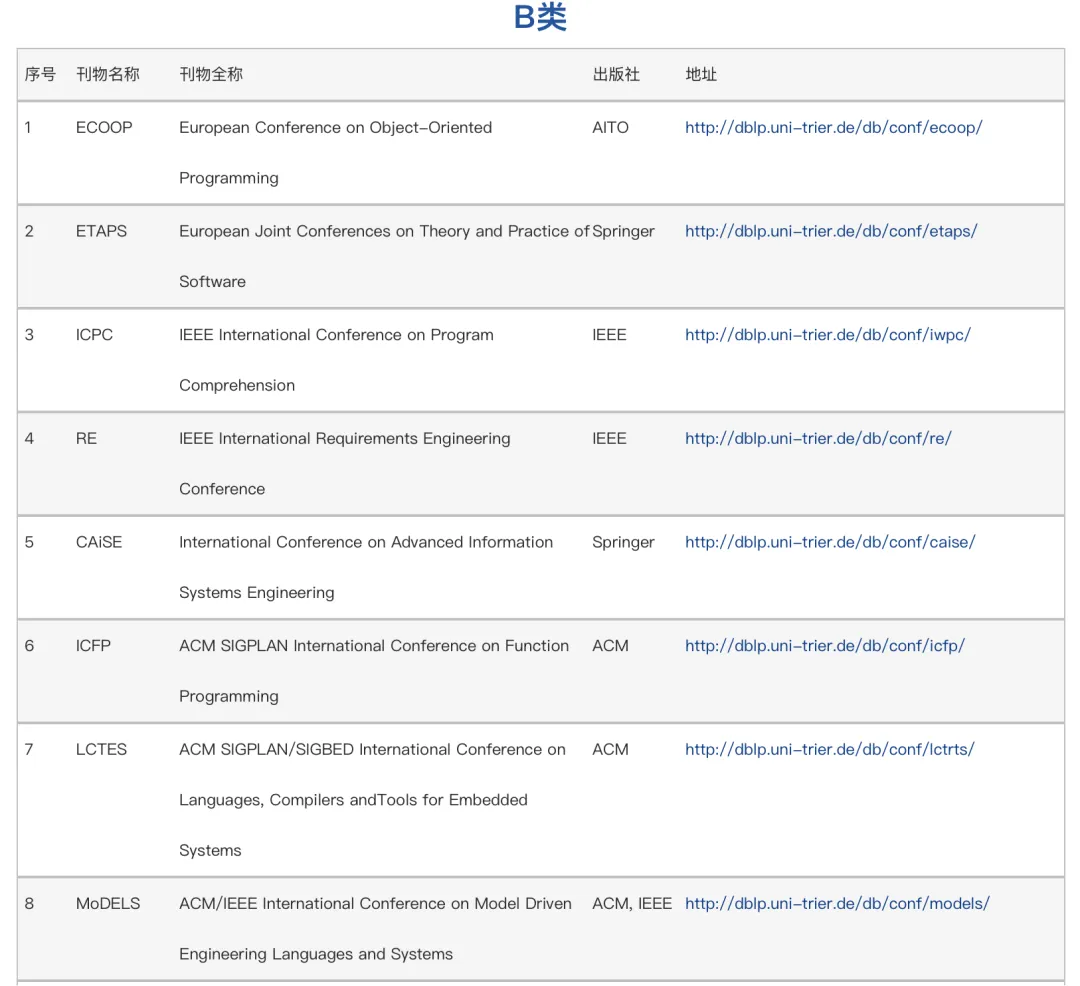1080x986 pixels.
Task: Click 'Languages, Compilers andTools for Embedded' text
Action: (353, 800)
